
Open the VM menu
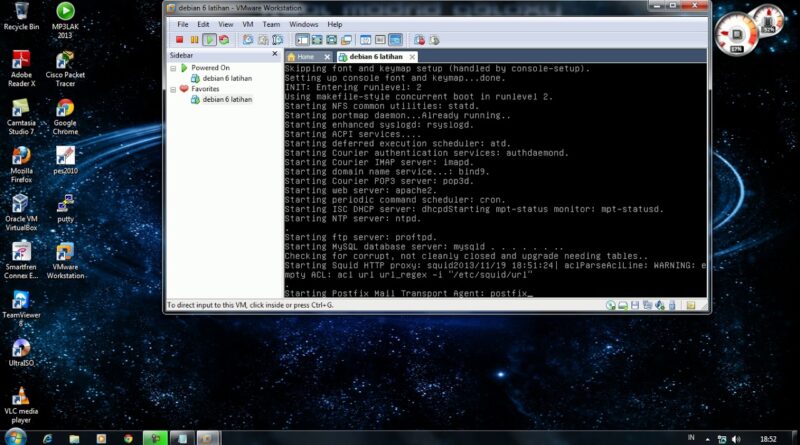click(247, 24)
